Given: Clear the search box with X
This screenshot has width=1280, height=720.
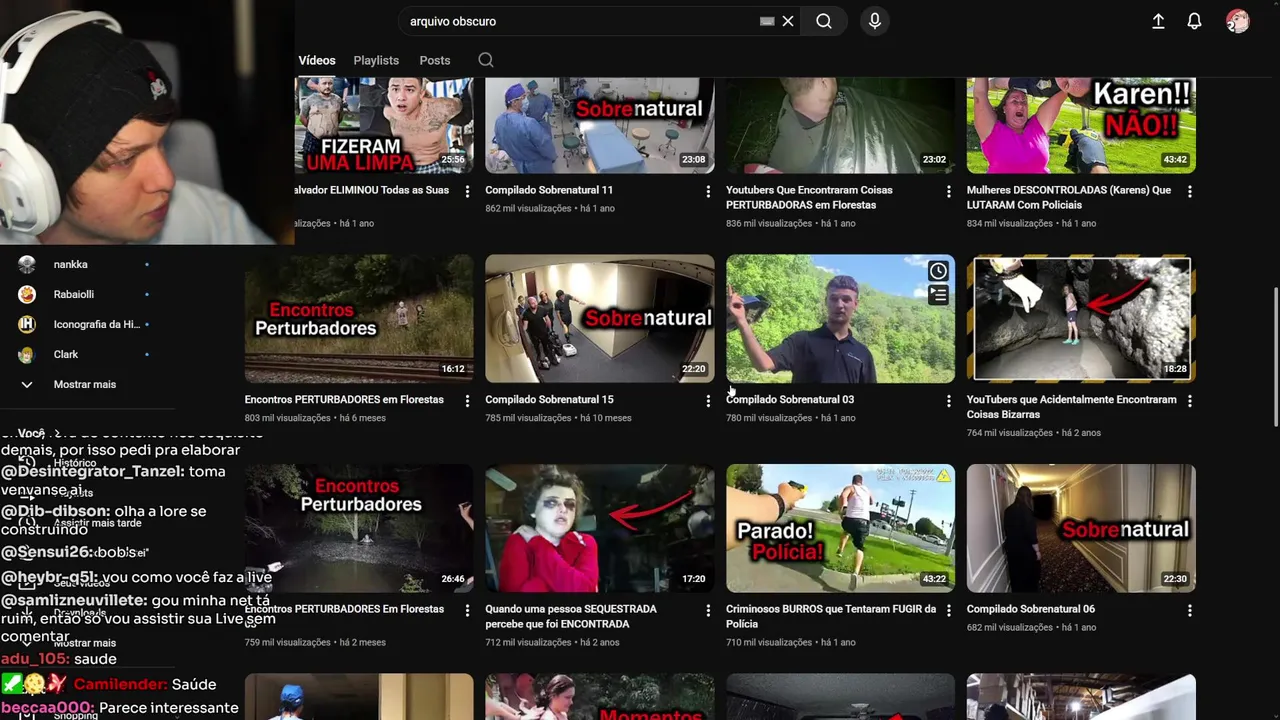Looking at the screenshot, I should pyautogui.click(x=788, y=21).
